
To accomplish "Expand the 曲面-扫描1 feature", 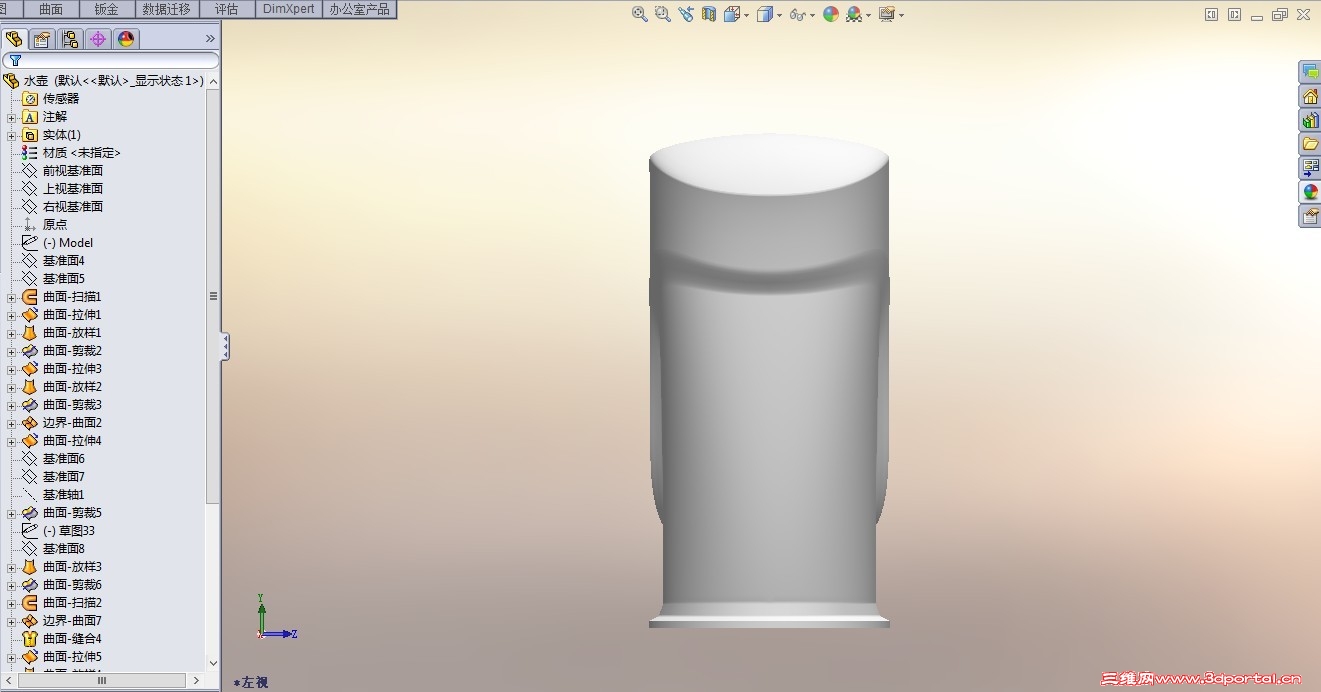I will (11, 297).
